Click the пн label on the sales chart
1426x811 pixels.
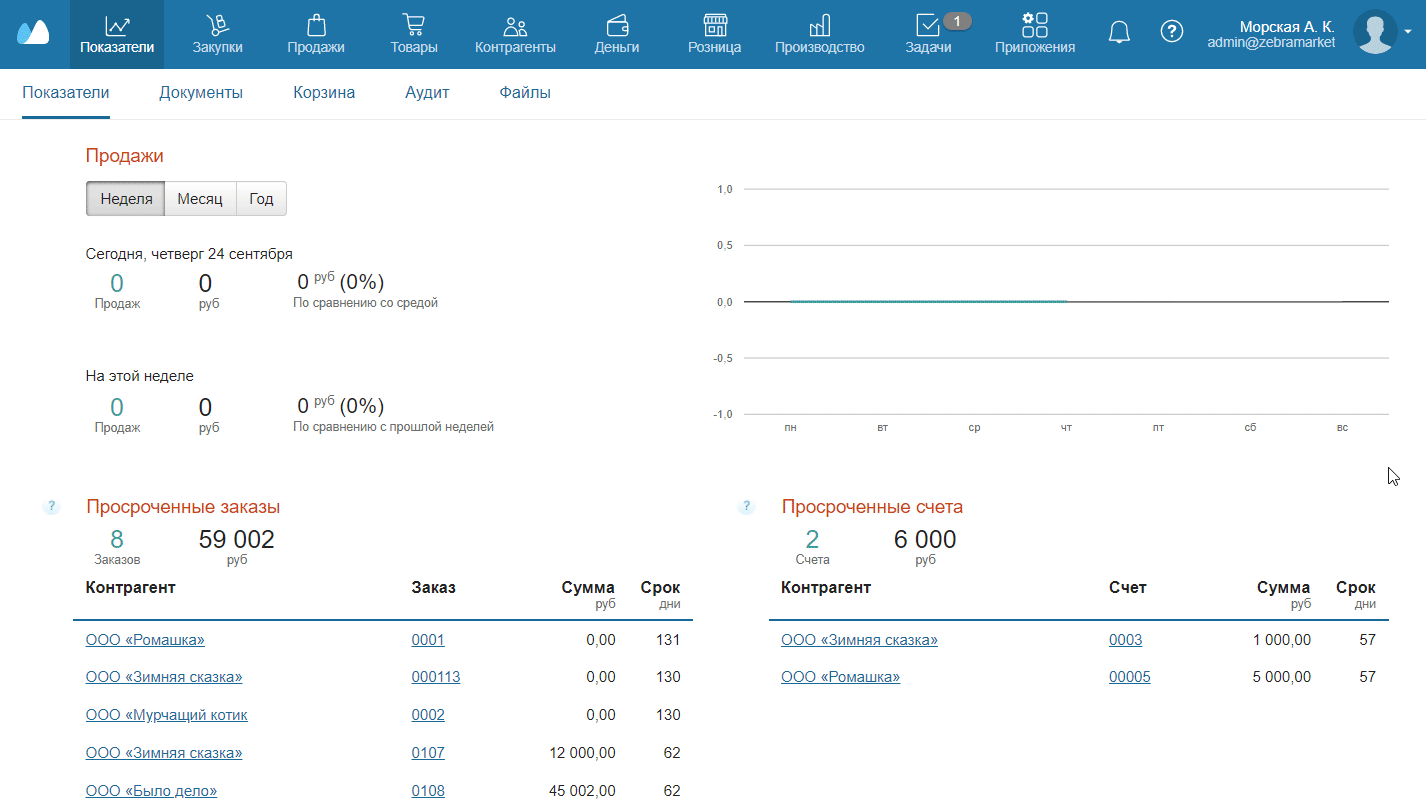791,427
